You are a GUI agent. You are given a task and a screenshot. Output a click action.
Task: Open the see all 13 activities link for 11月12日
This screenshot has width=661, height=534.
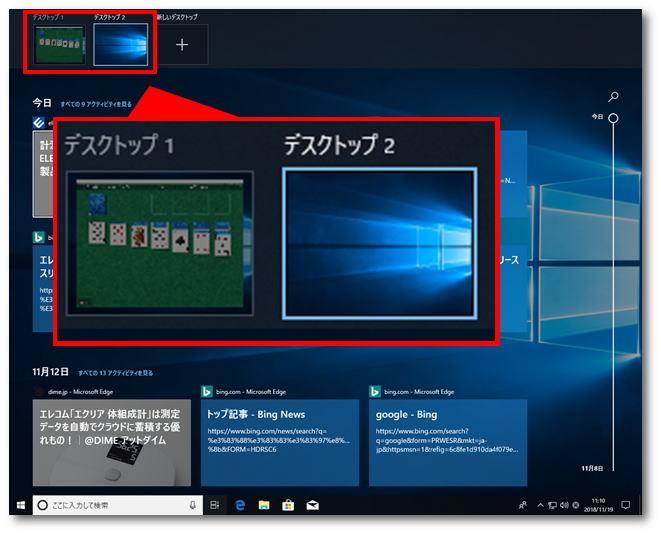[116, 373]
